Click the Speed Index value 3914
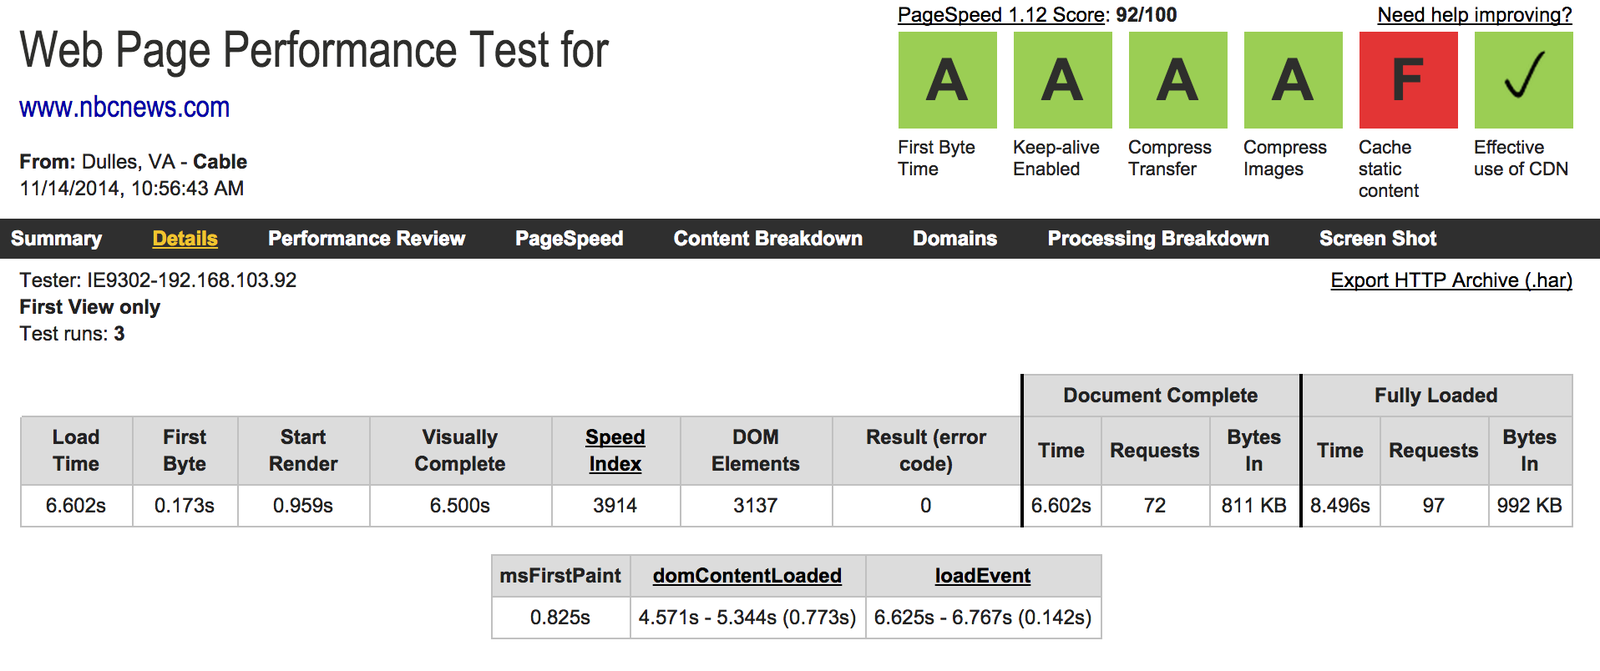Viewport: 1600px width, 671px height. [615, 506]
